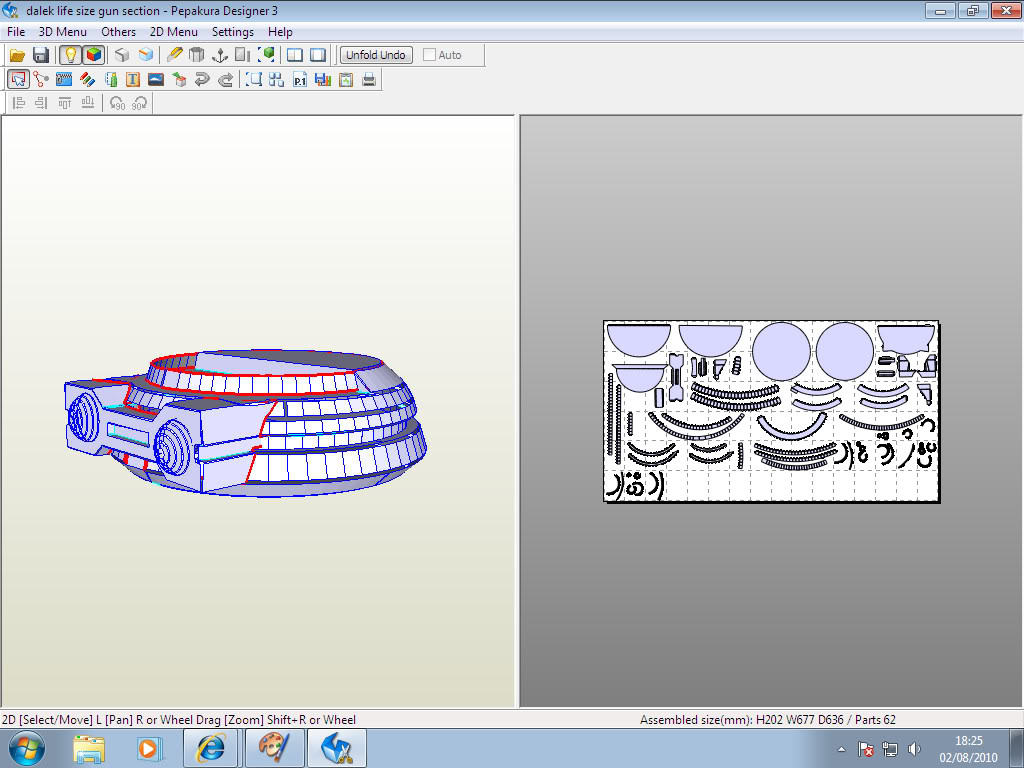Click the Assembled size status text
This screenshot has width=1024, height=768.
[x=767, y=720]
